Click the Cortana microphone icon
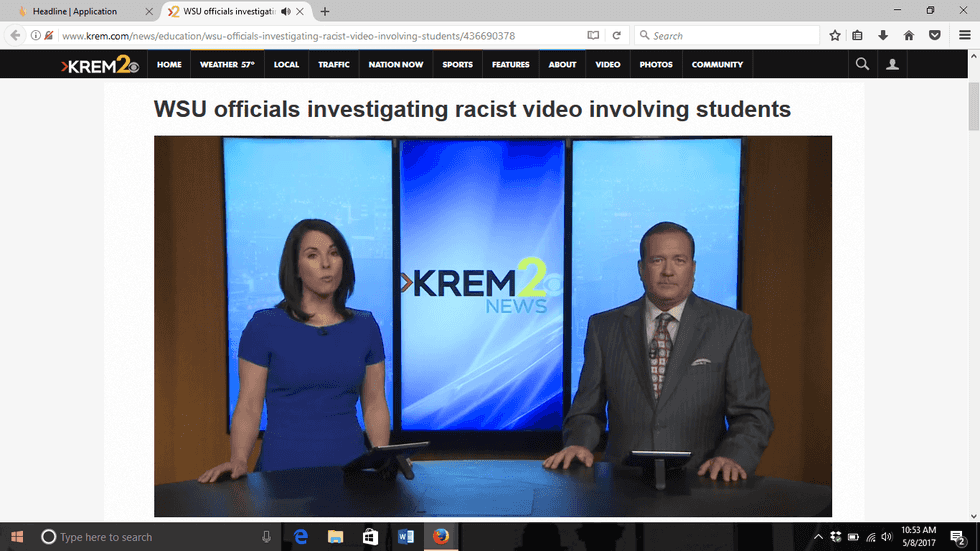The width and height of the screenshot is (980, 551). click(x=266, y=537)
